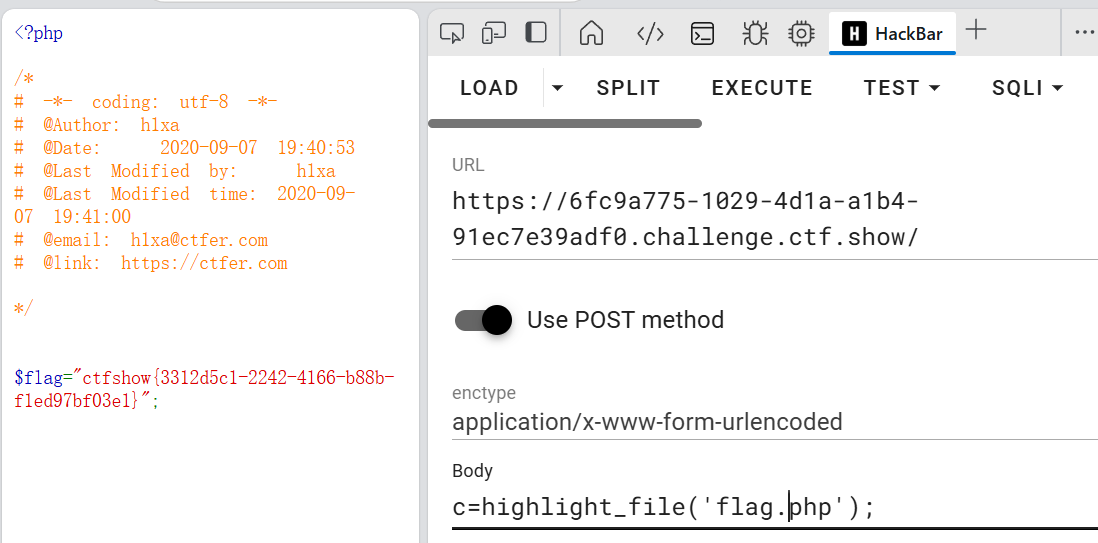Expand the LOAD dropdown arrow
The height and width of the screenshot is (543, 1098).
click(x=558, y=88)
